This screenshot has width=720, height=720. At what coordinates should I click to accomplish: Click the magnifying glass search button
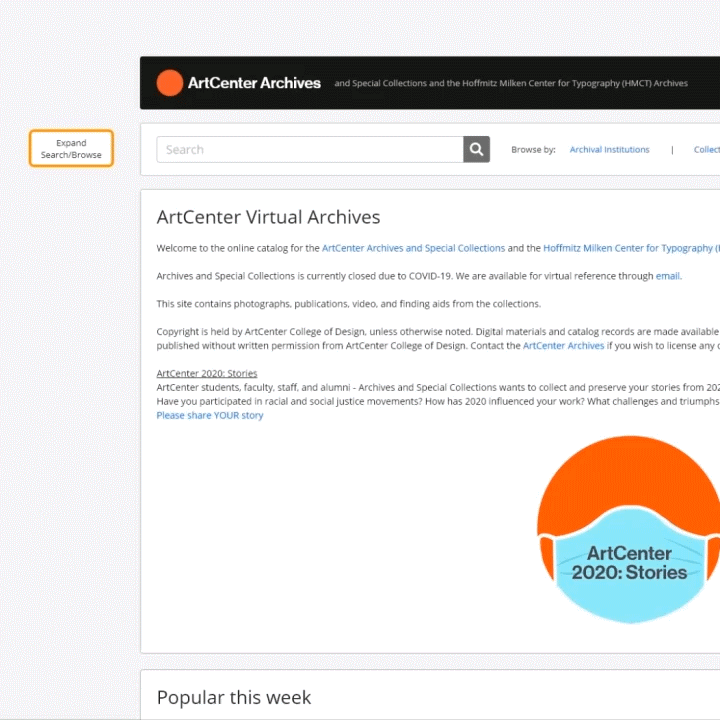coord(476,149)
